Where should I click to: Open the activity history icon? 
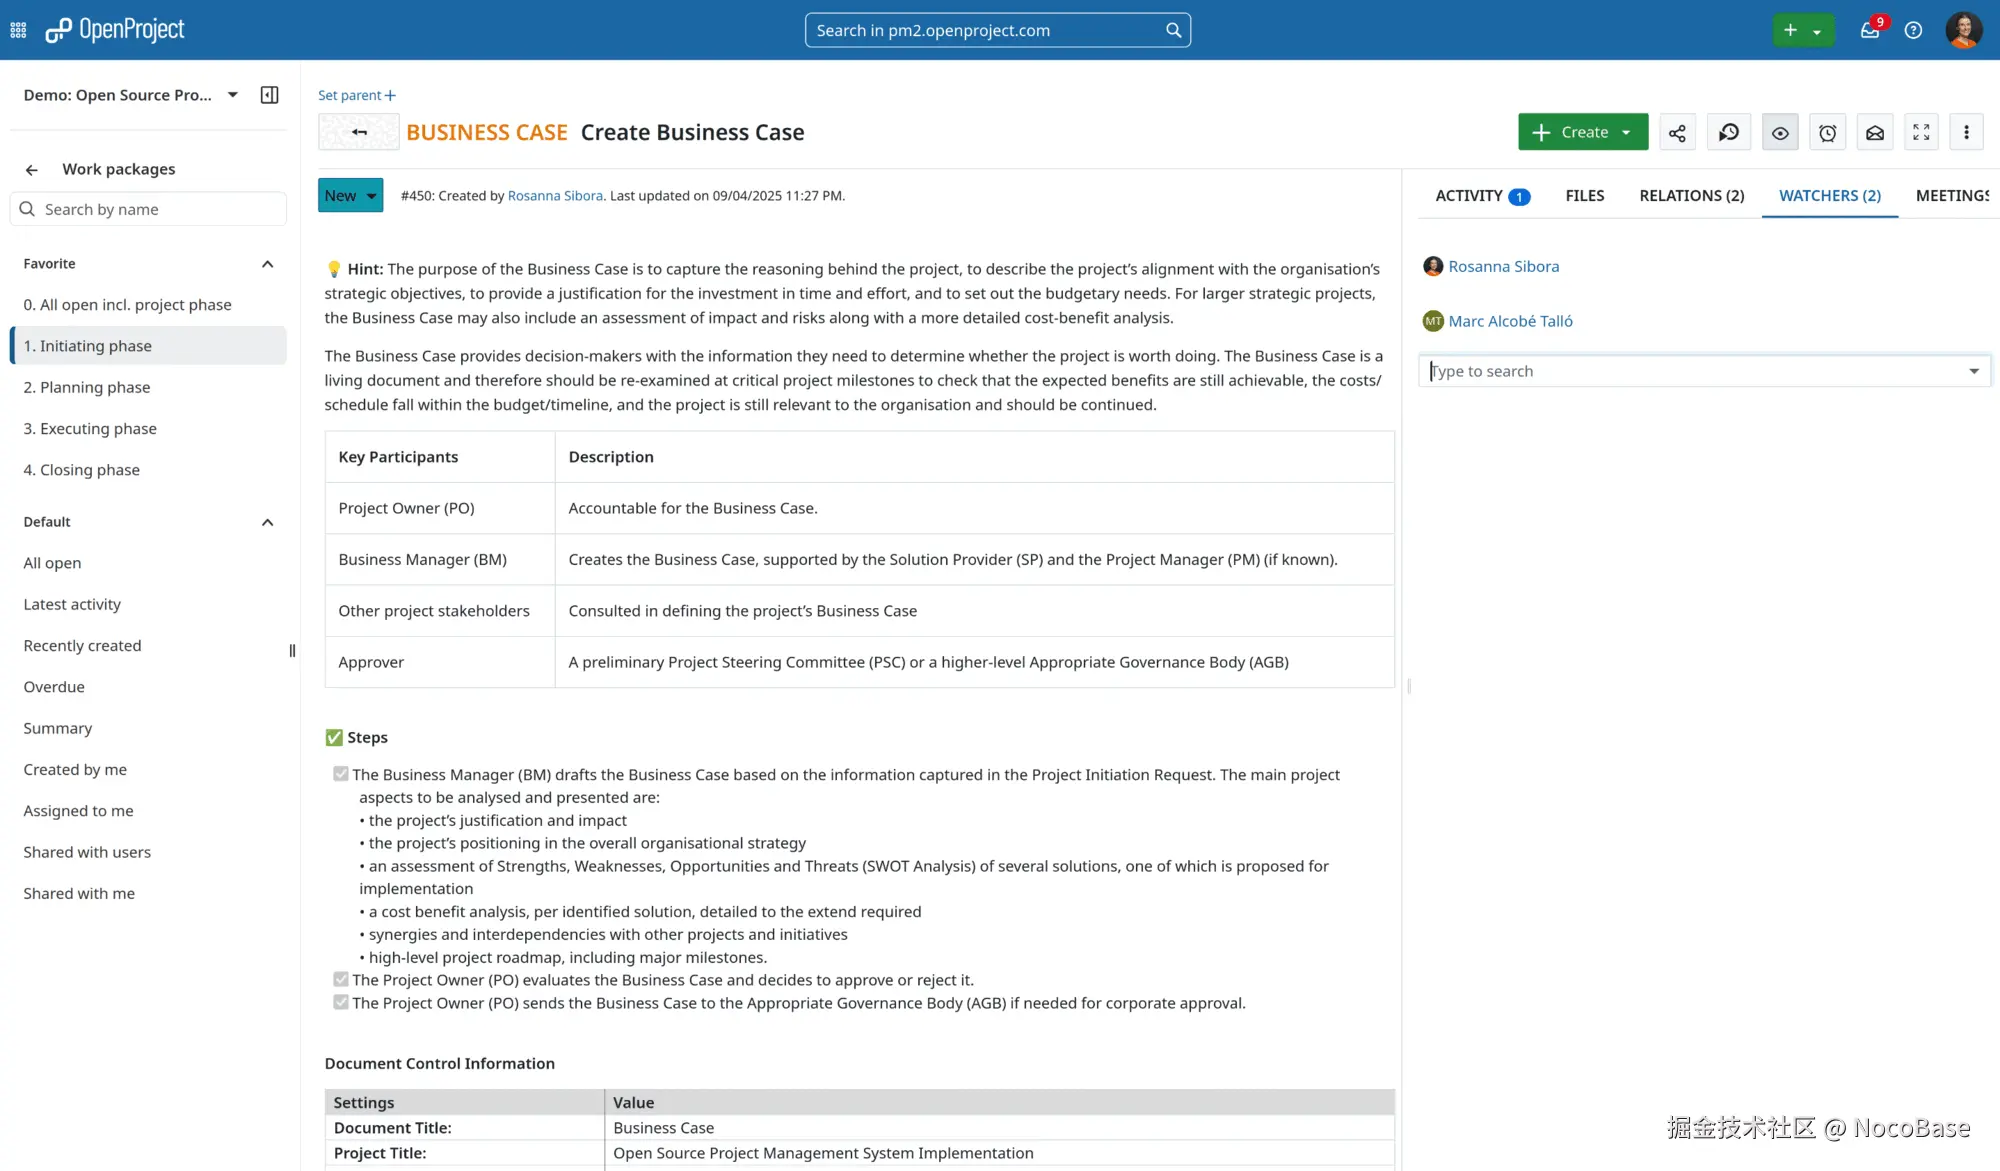click(1728, 132)
